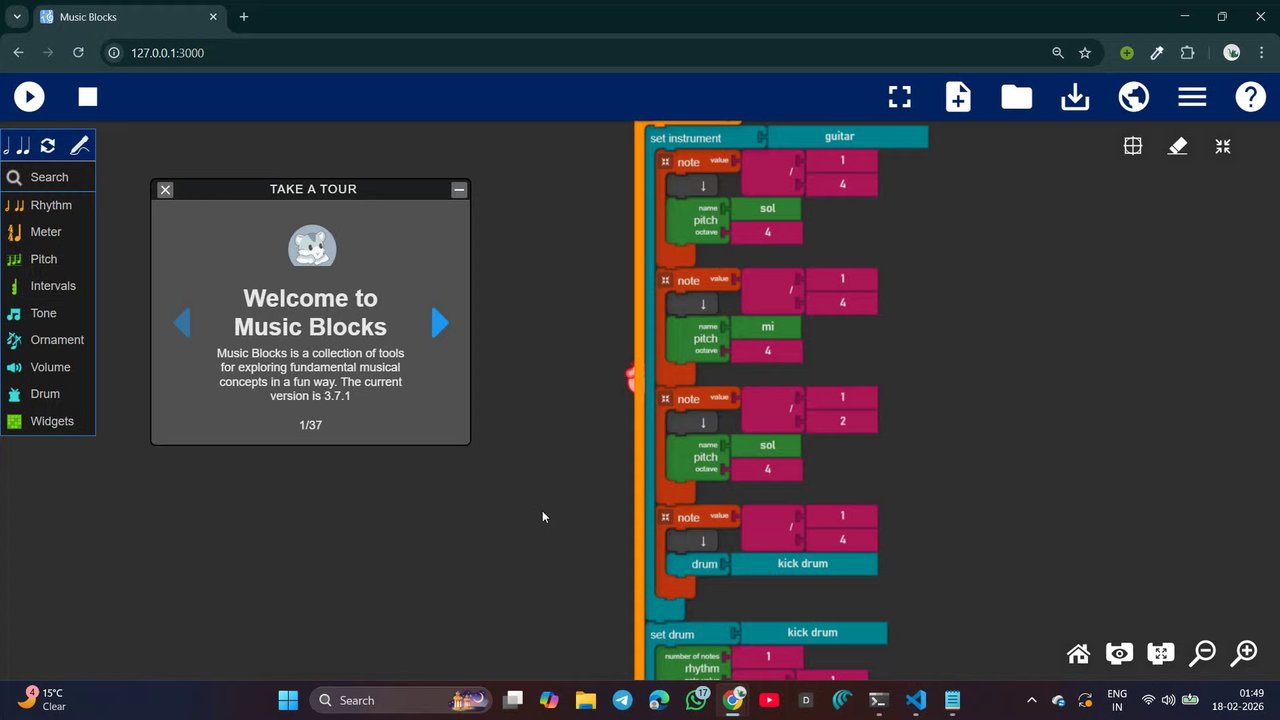Click the rhythm block label
The height and width of the screenshot is (720, 1280).
pos(702,668)
